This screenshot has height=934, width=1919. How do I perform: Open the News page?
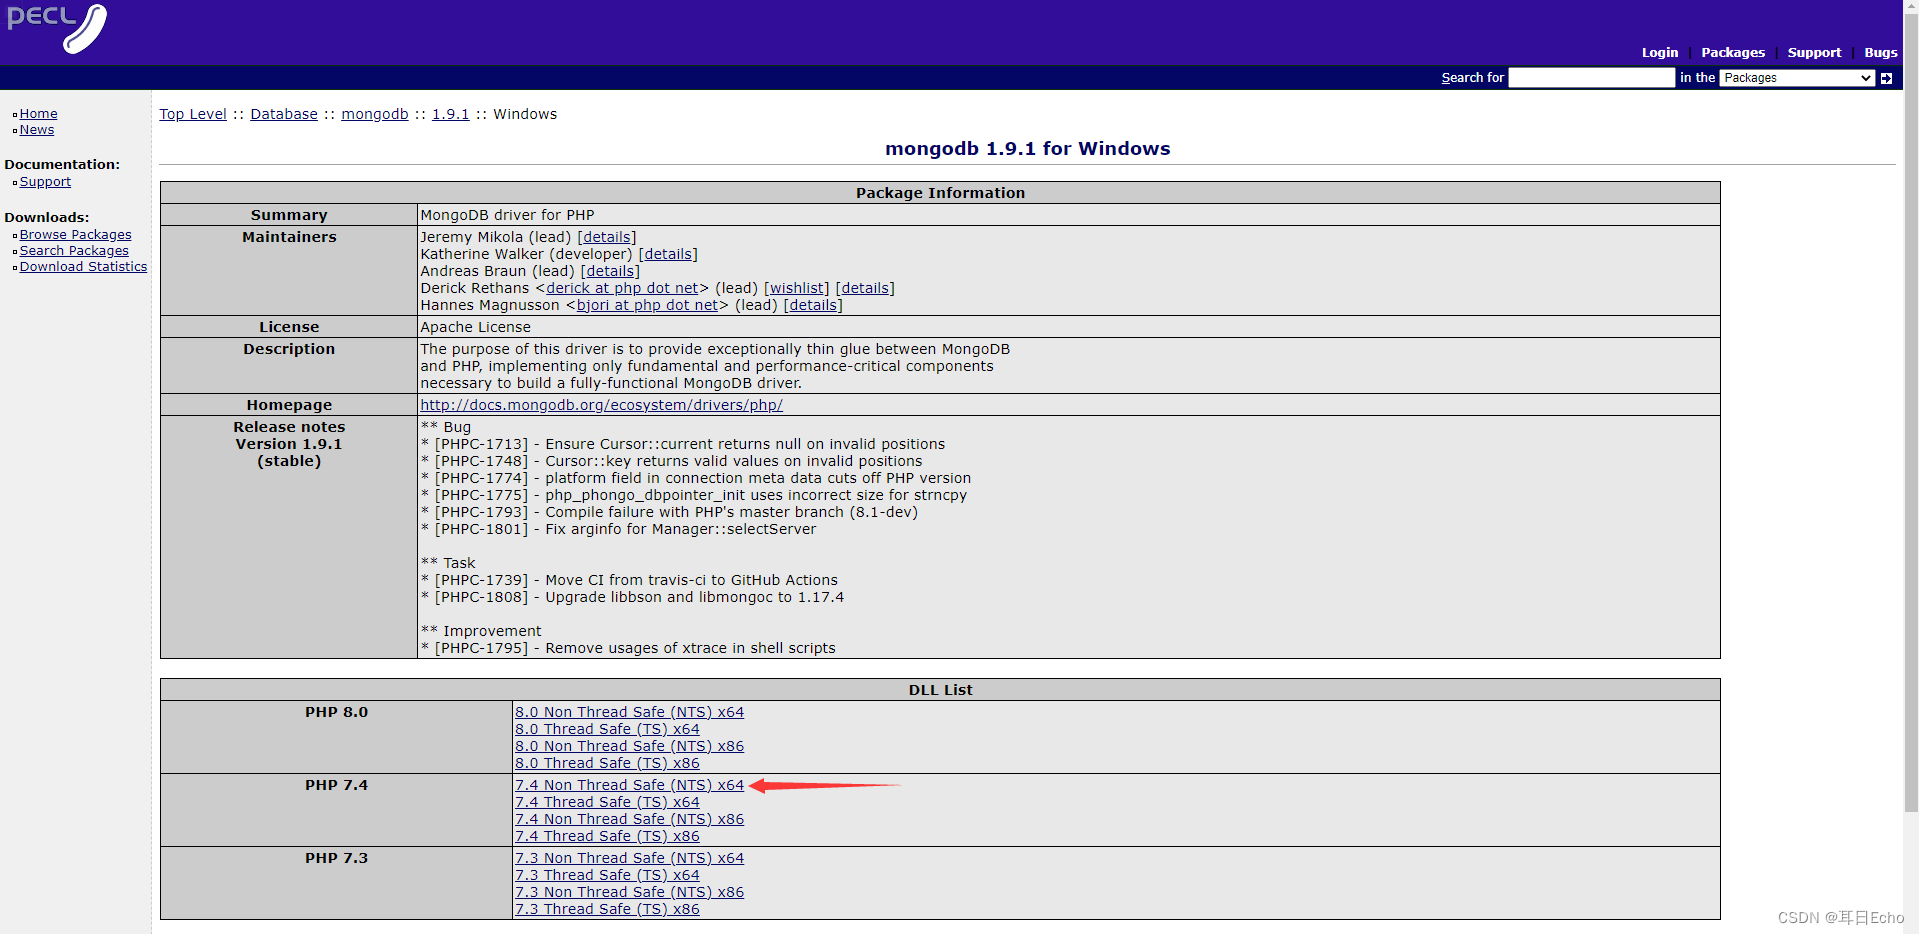37,129
